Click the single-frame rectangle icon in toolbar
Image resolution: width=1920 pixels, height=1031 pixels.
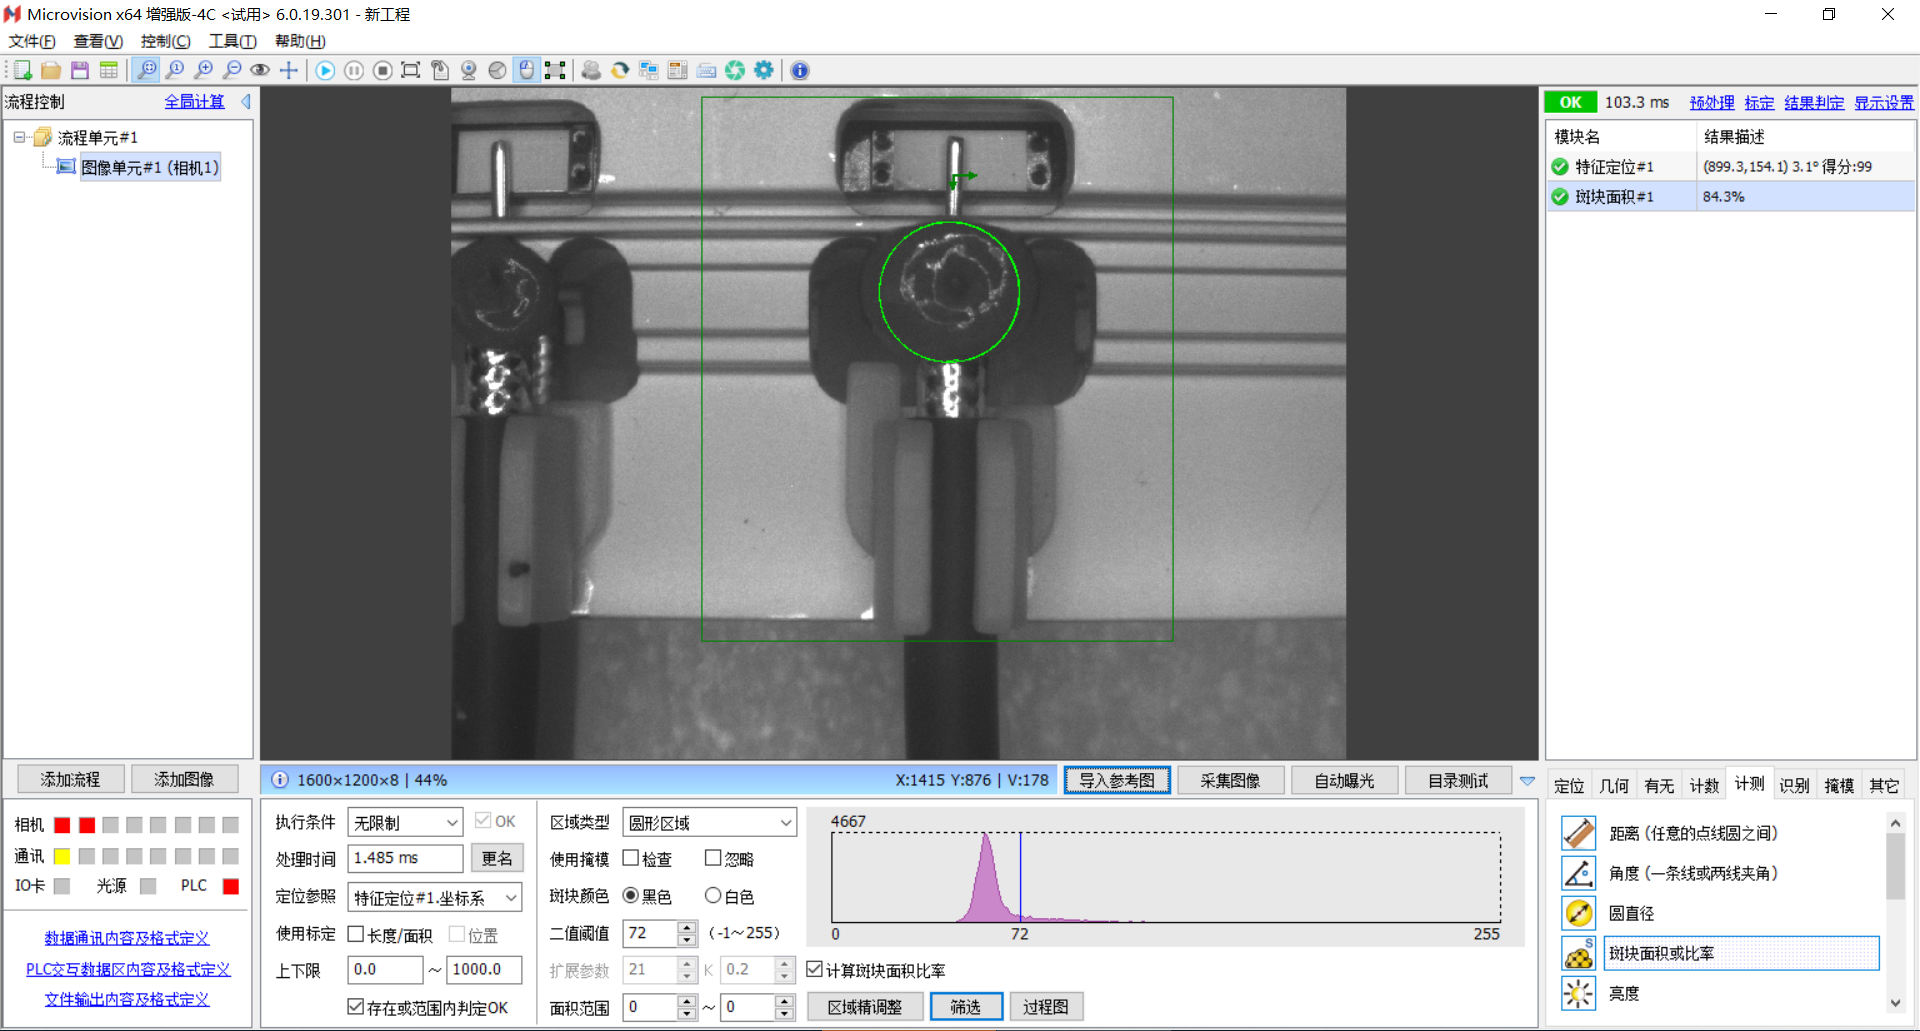pos(411,70)
